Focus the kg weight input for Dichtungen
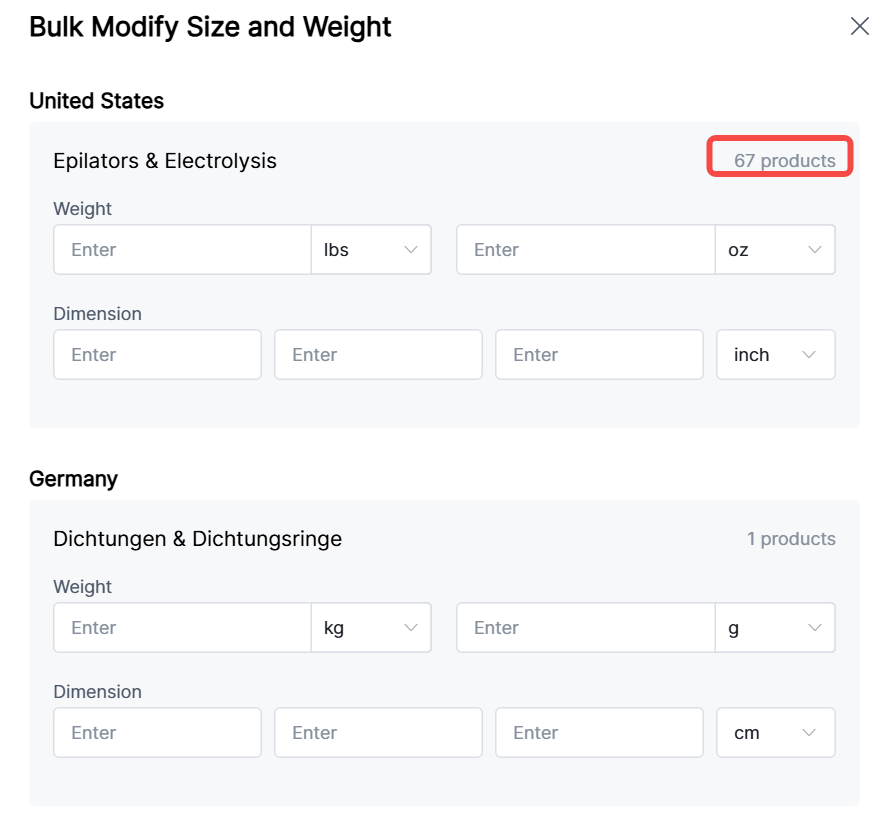The height and width of the screenshot is (816, 890). pyautogui.click(x=182, y=628)
